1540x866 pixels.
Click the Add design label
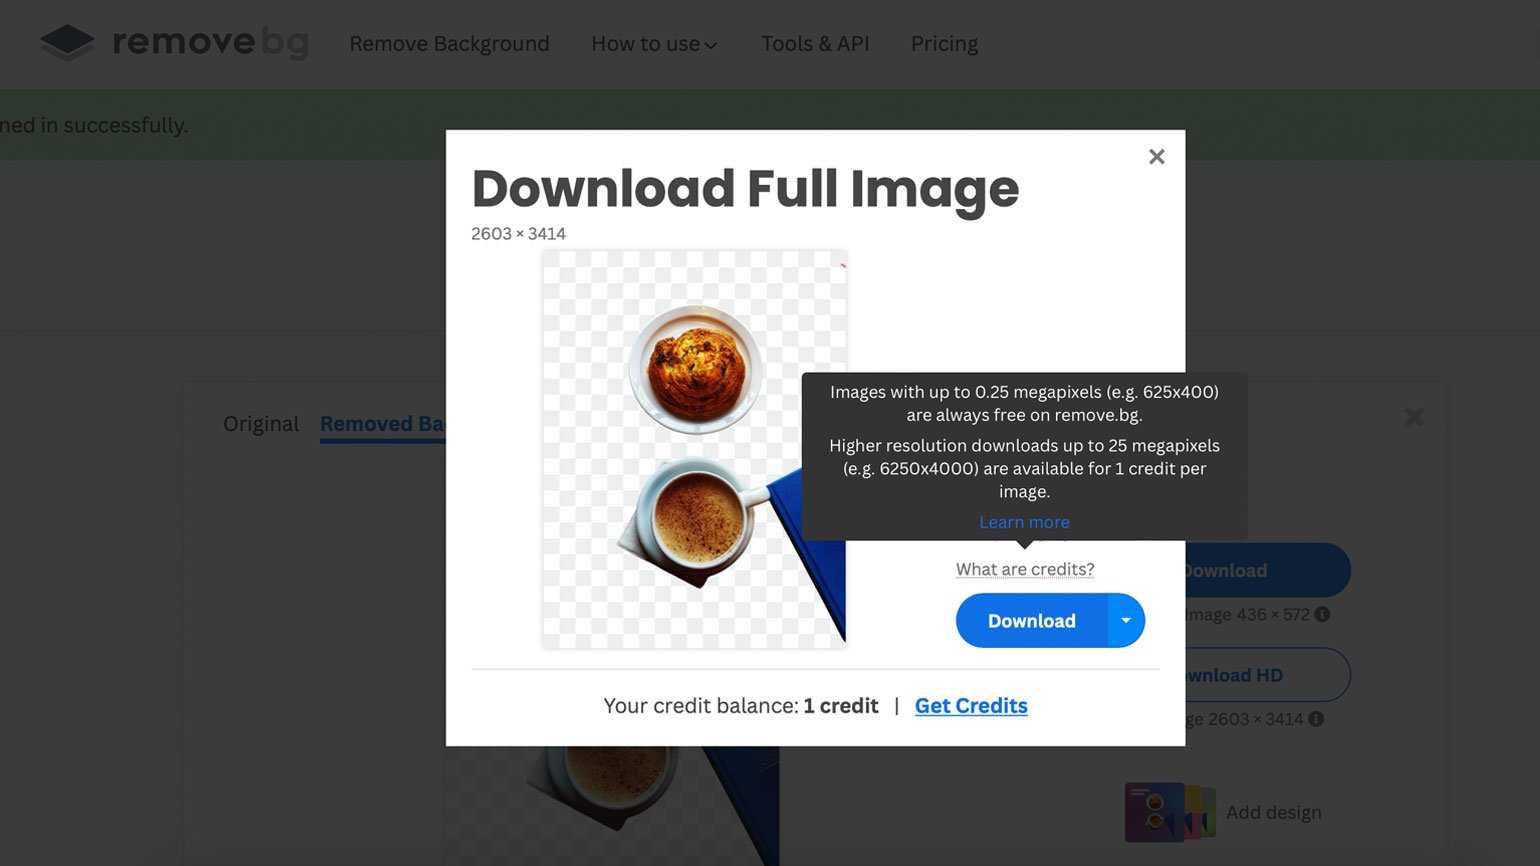click(1273, 813)
